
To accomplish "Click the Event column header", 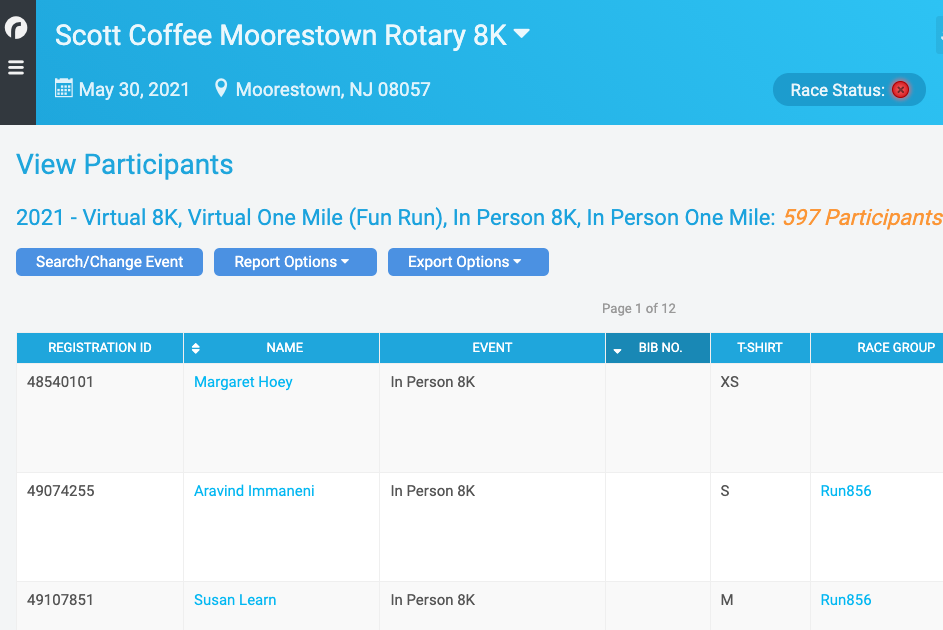I will coord(492,348).
